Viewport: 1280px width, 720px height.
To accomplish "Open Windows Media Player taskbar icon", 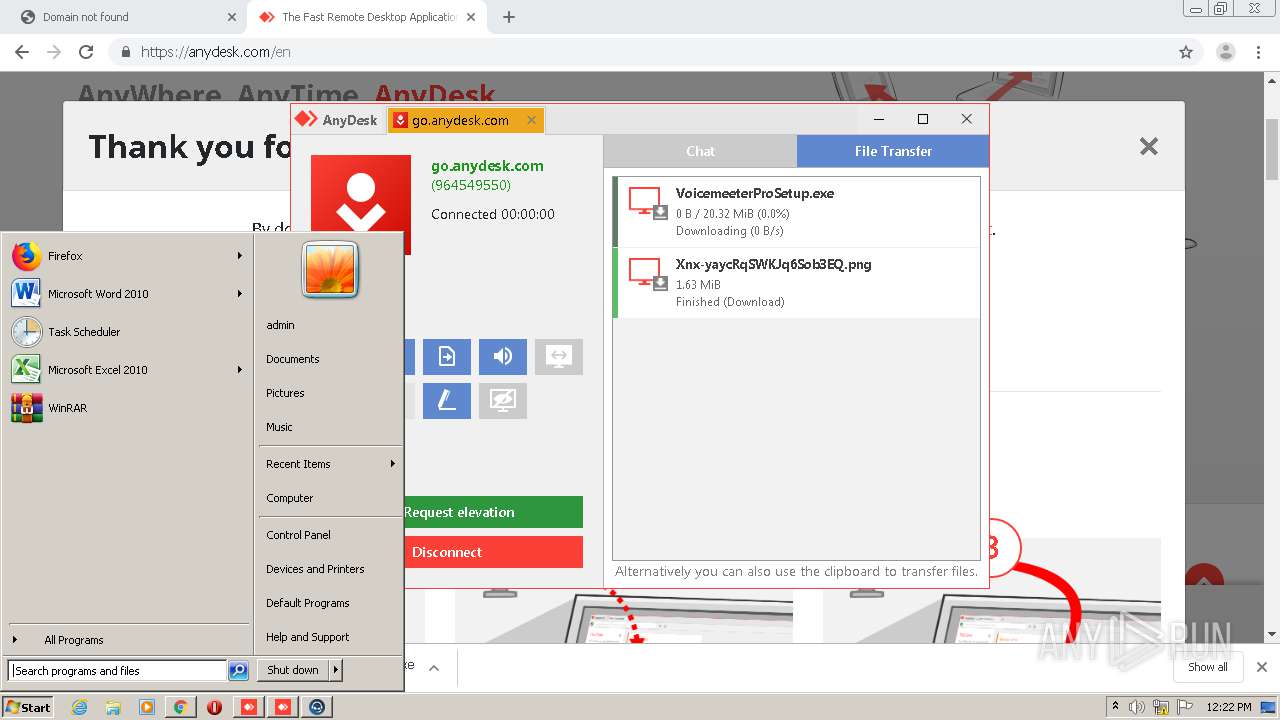I will click(147, 707).
